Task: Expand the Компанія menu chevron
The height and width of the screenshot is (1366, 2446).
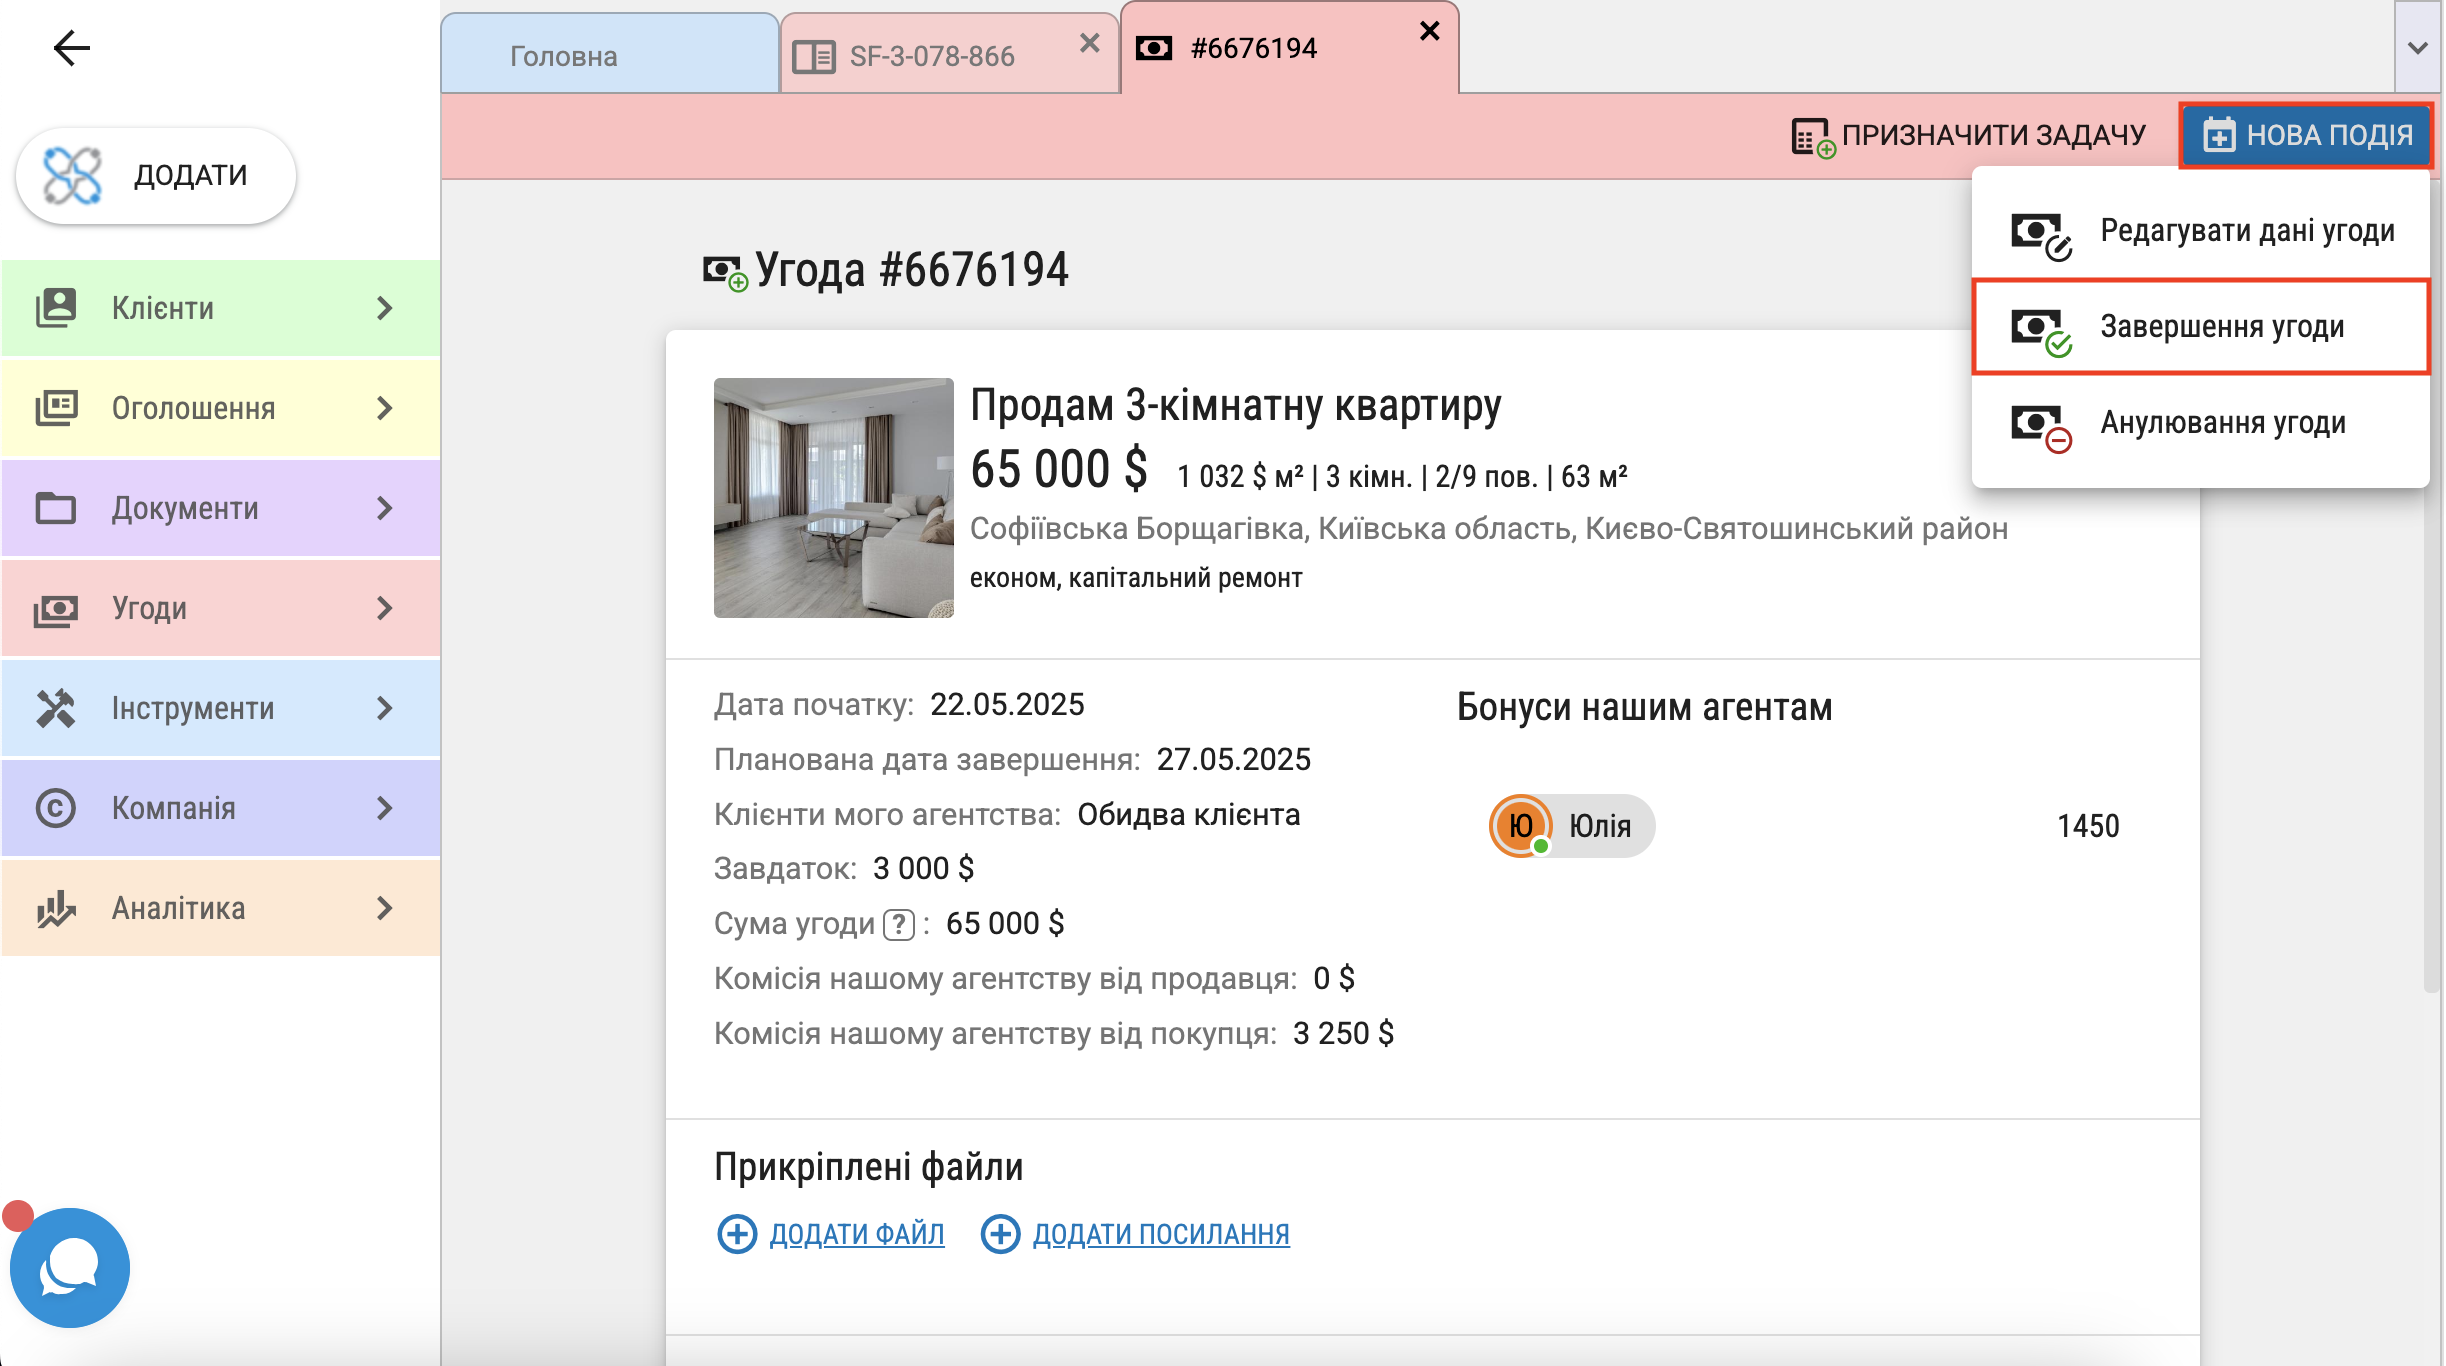Action: [385, 808]
